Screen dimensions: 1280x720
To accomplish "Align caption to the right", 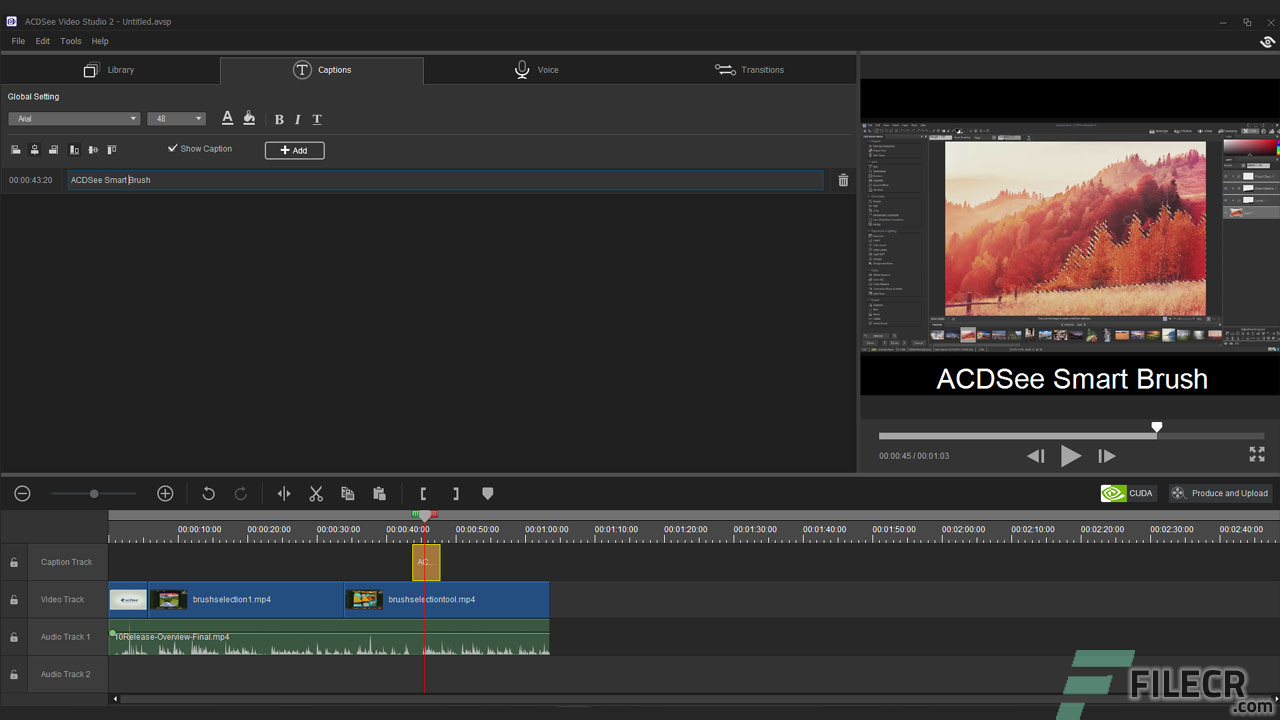I will 53,150.
